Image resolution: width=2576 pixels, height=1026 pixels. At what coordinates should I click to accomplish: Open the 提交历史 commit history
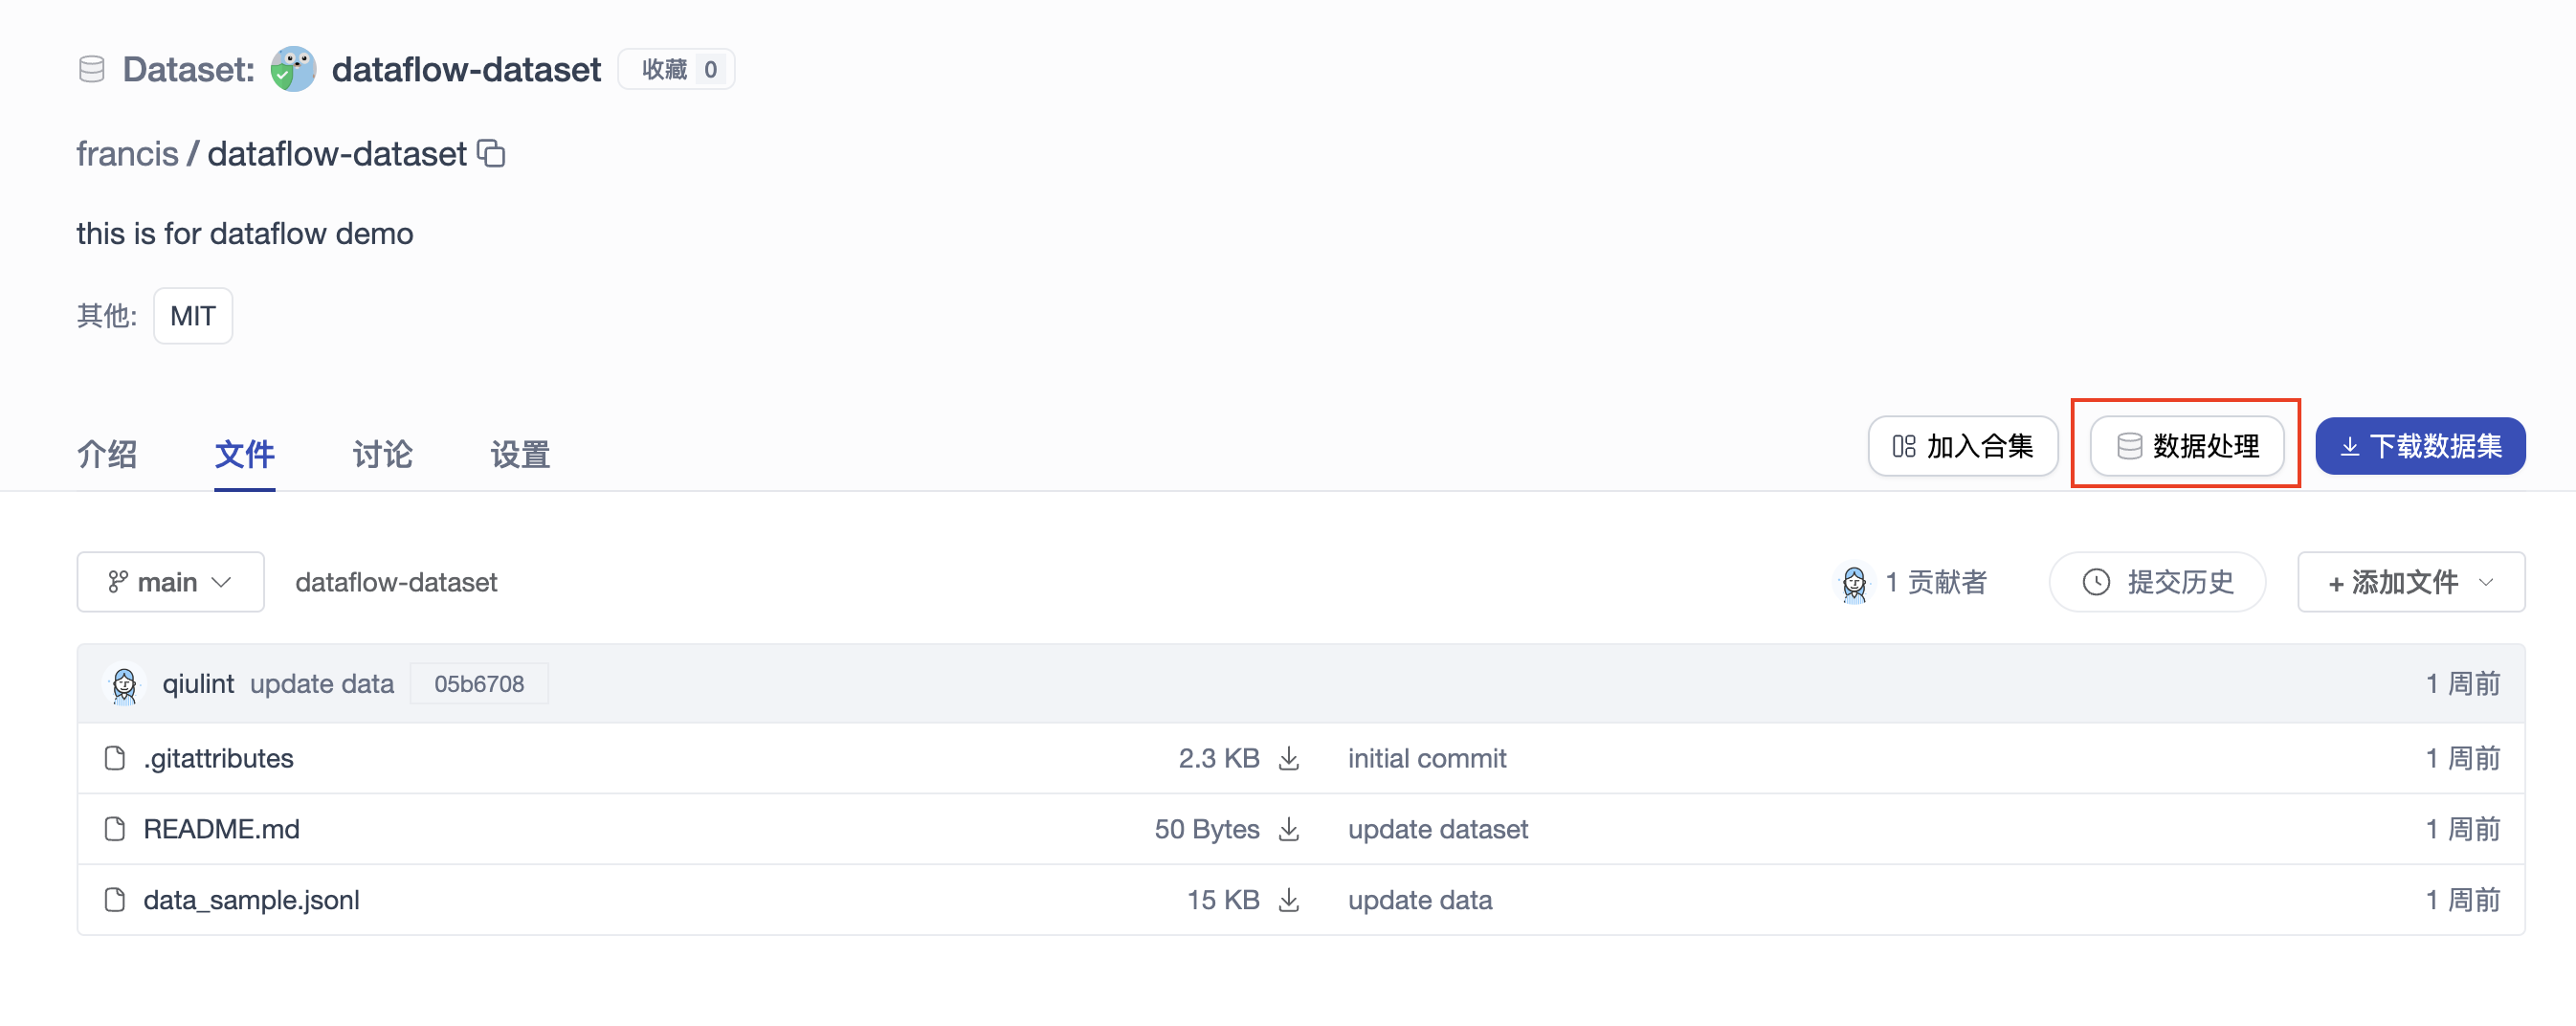[x=2157, y=583]
